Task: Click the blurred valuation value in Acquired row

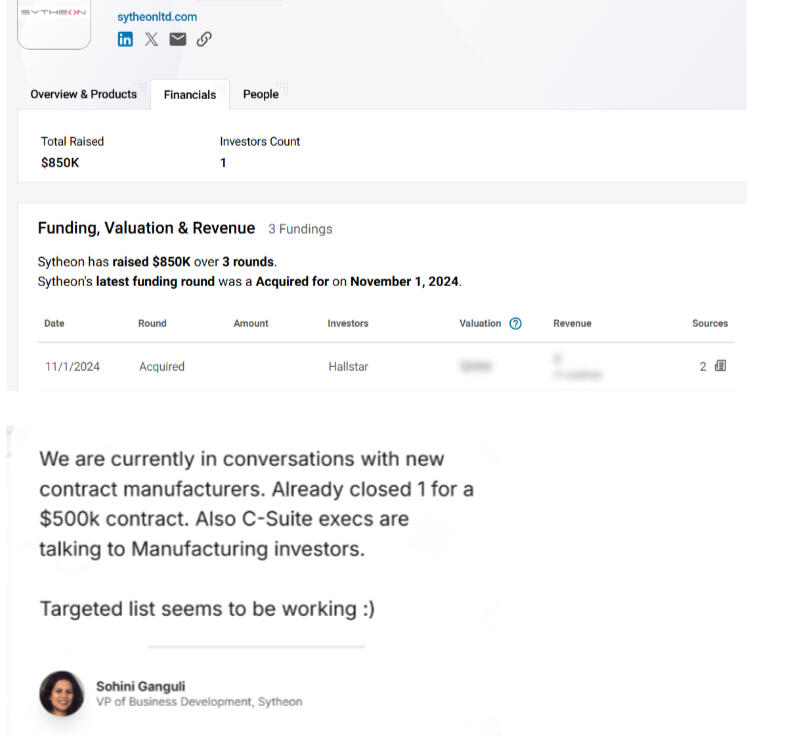Action: pos(475,367)
